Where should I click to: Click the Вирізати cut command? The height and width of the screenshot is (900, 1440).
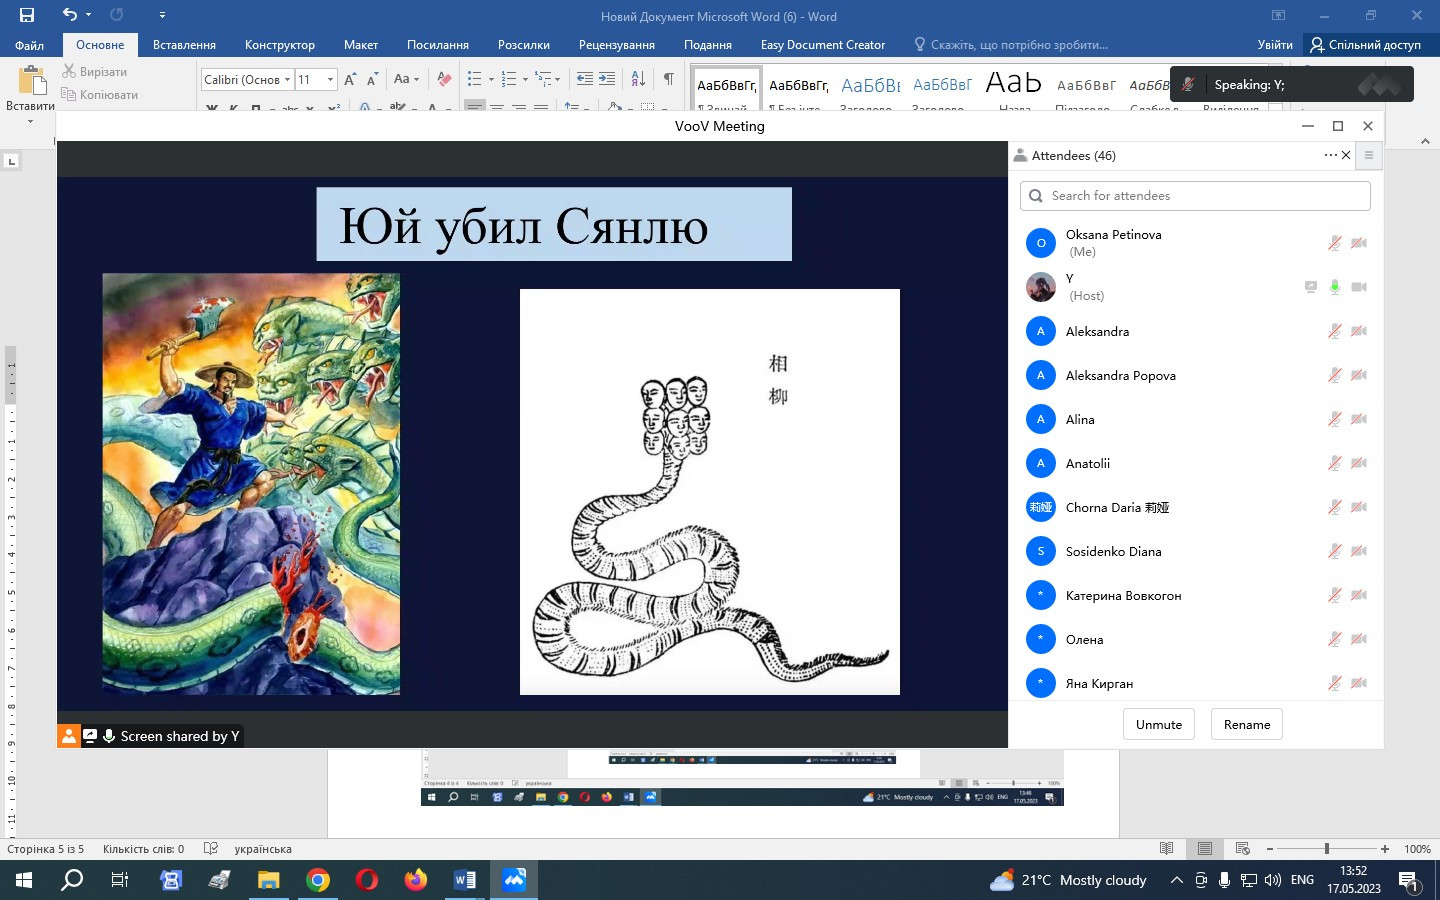click(x=95, y=72)
